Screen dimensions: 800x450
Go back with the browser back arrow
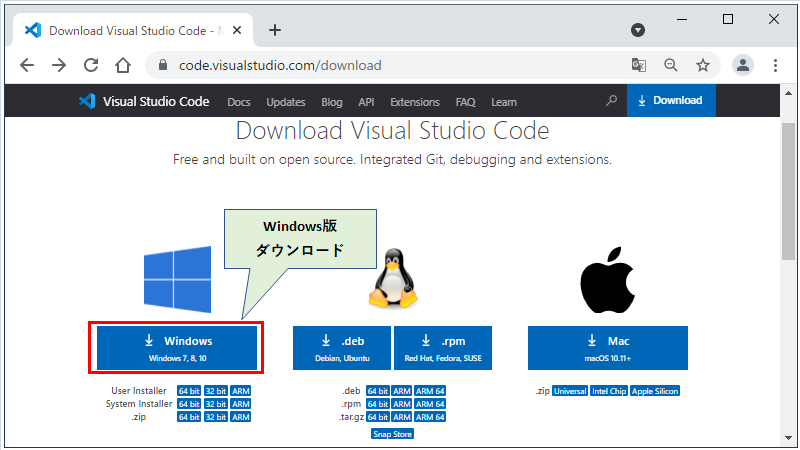coord(27,66)
